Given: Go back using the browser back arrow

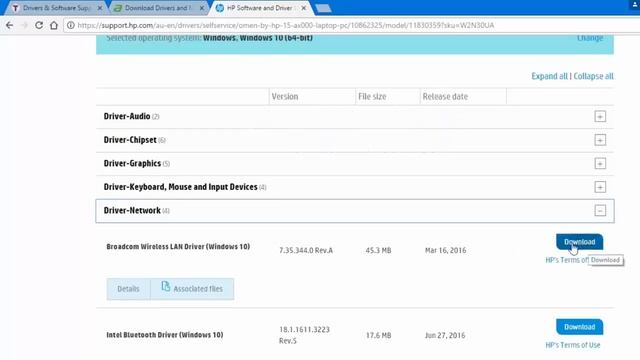Looking at the screenshot, I should (9, 25).
